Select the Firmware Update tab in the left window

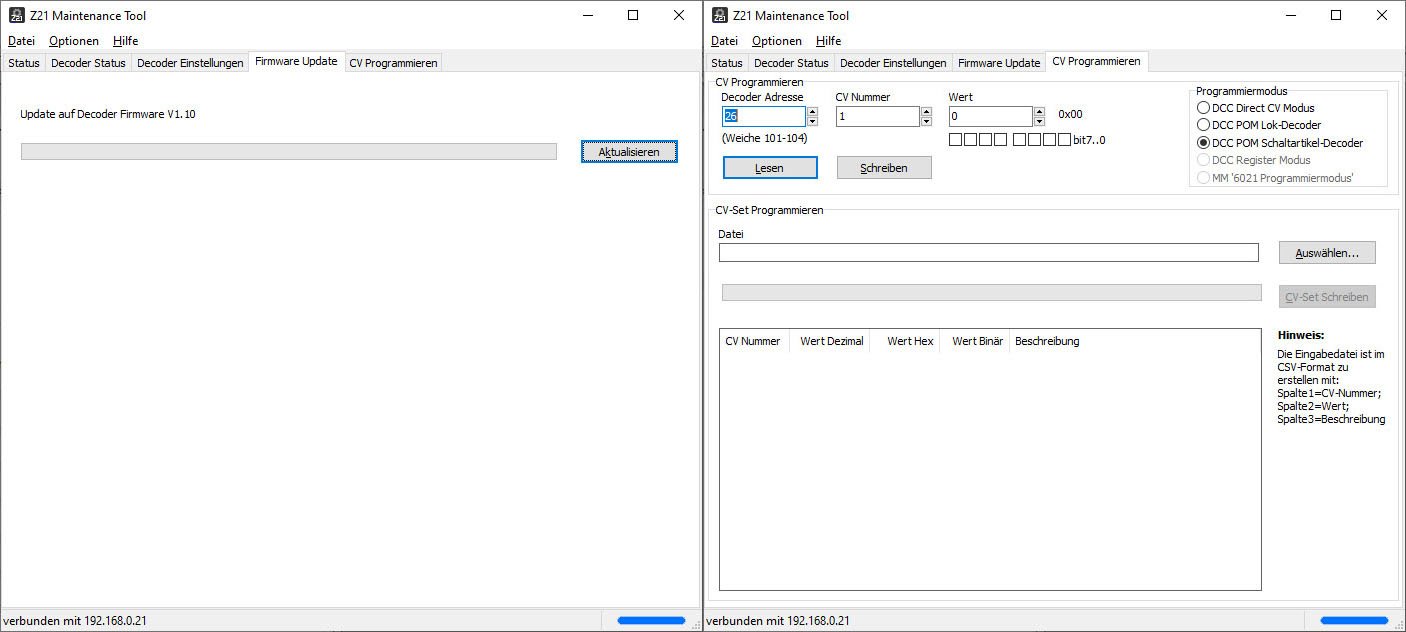coord(296,61)
